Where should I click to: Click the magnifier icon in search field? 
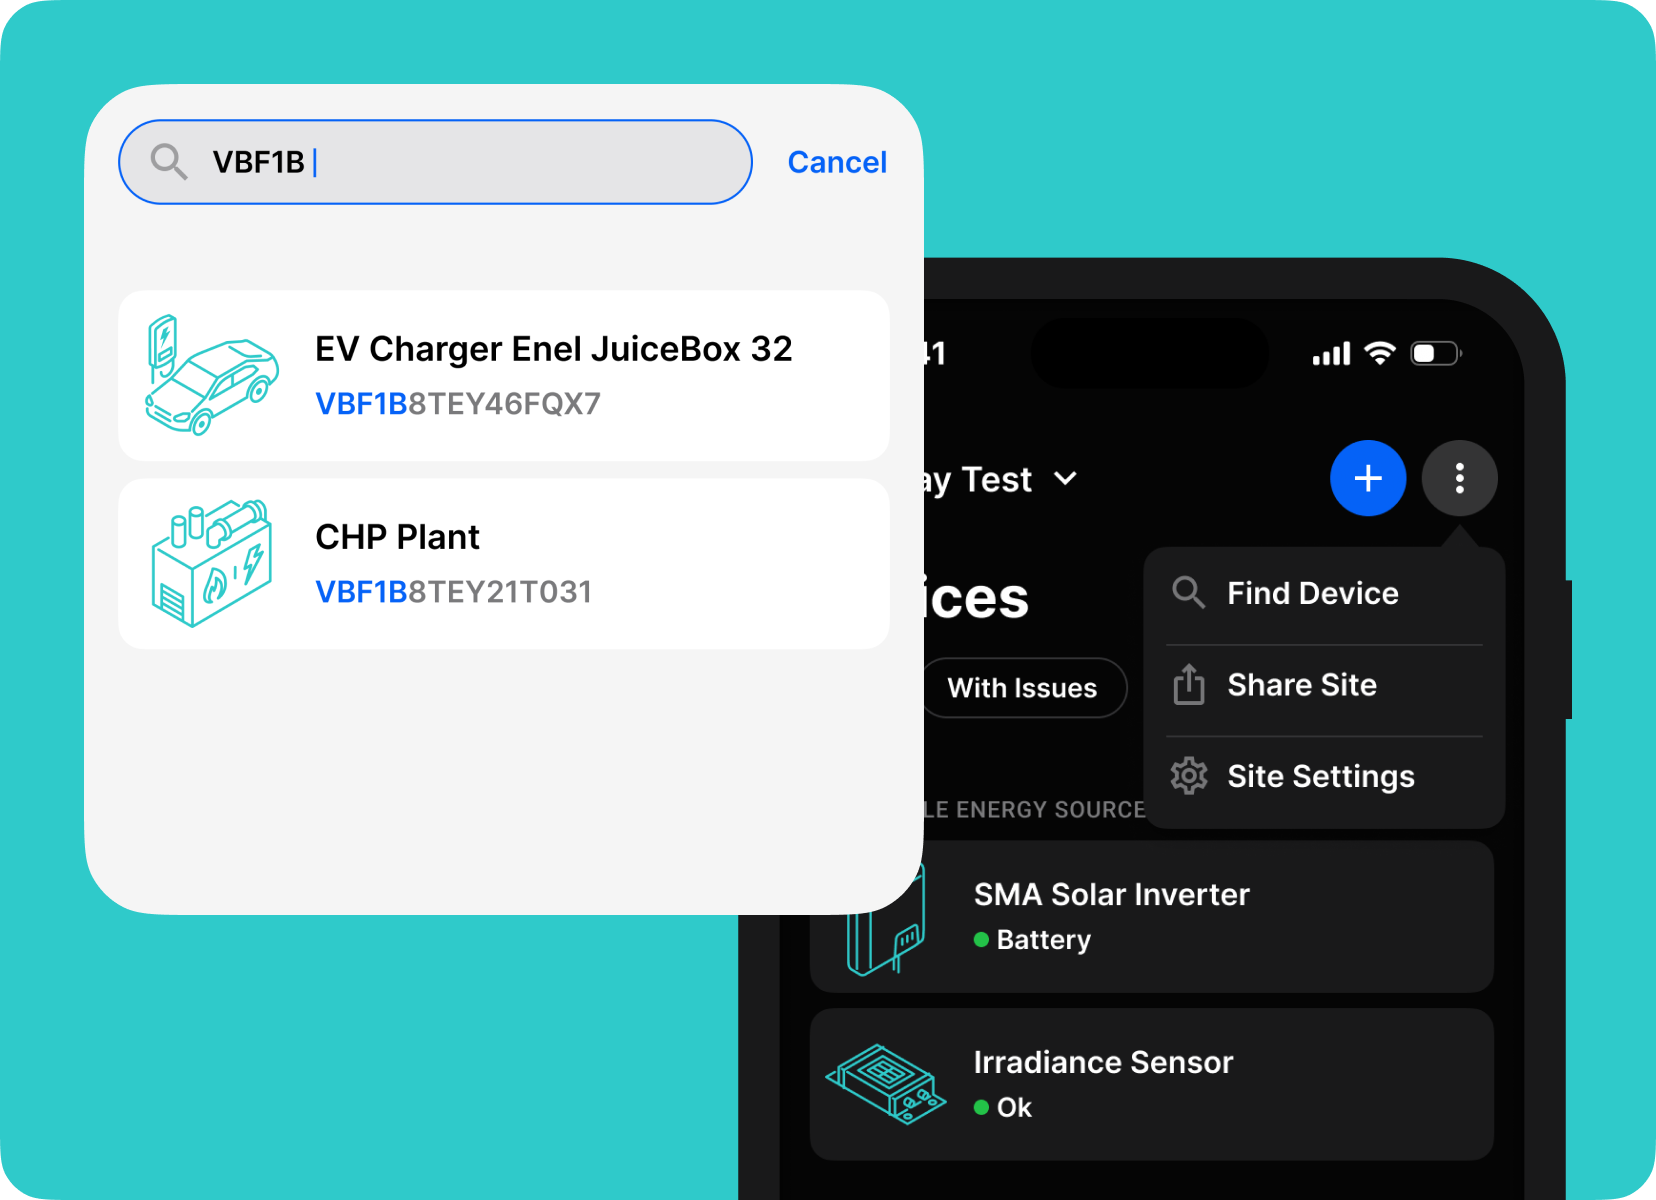point(168,161)
